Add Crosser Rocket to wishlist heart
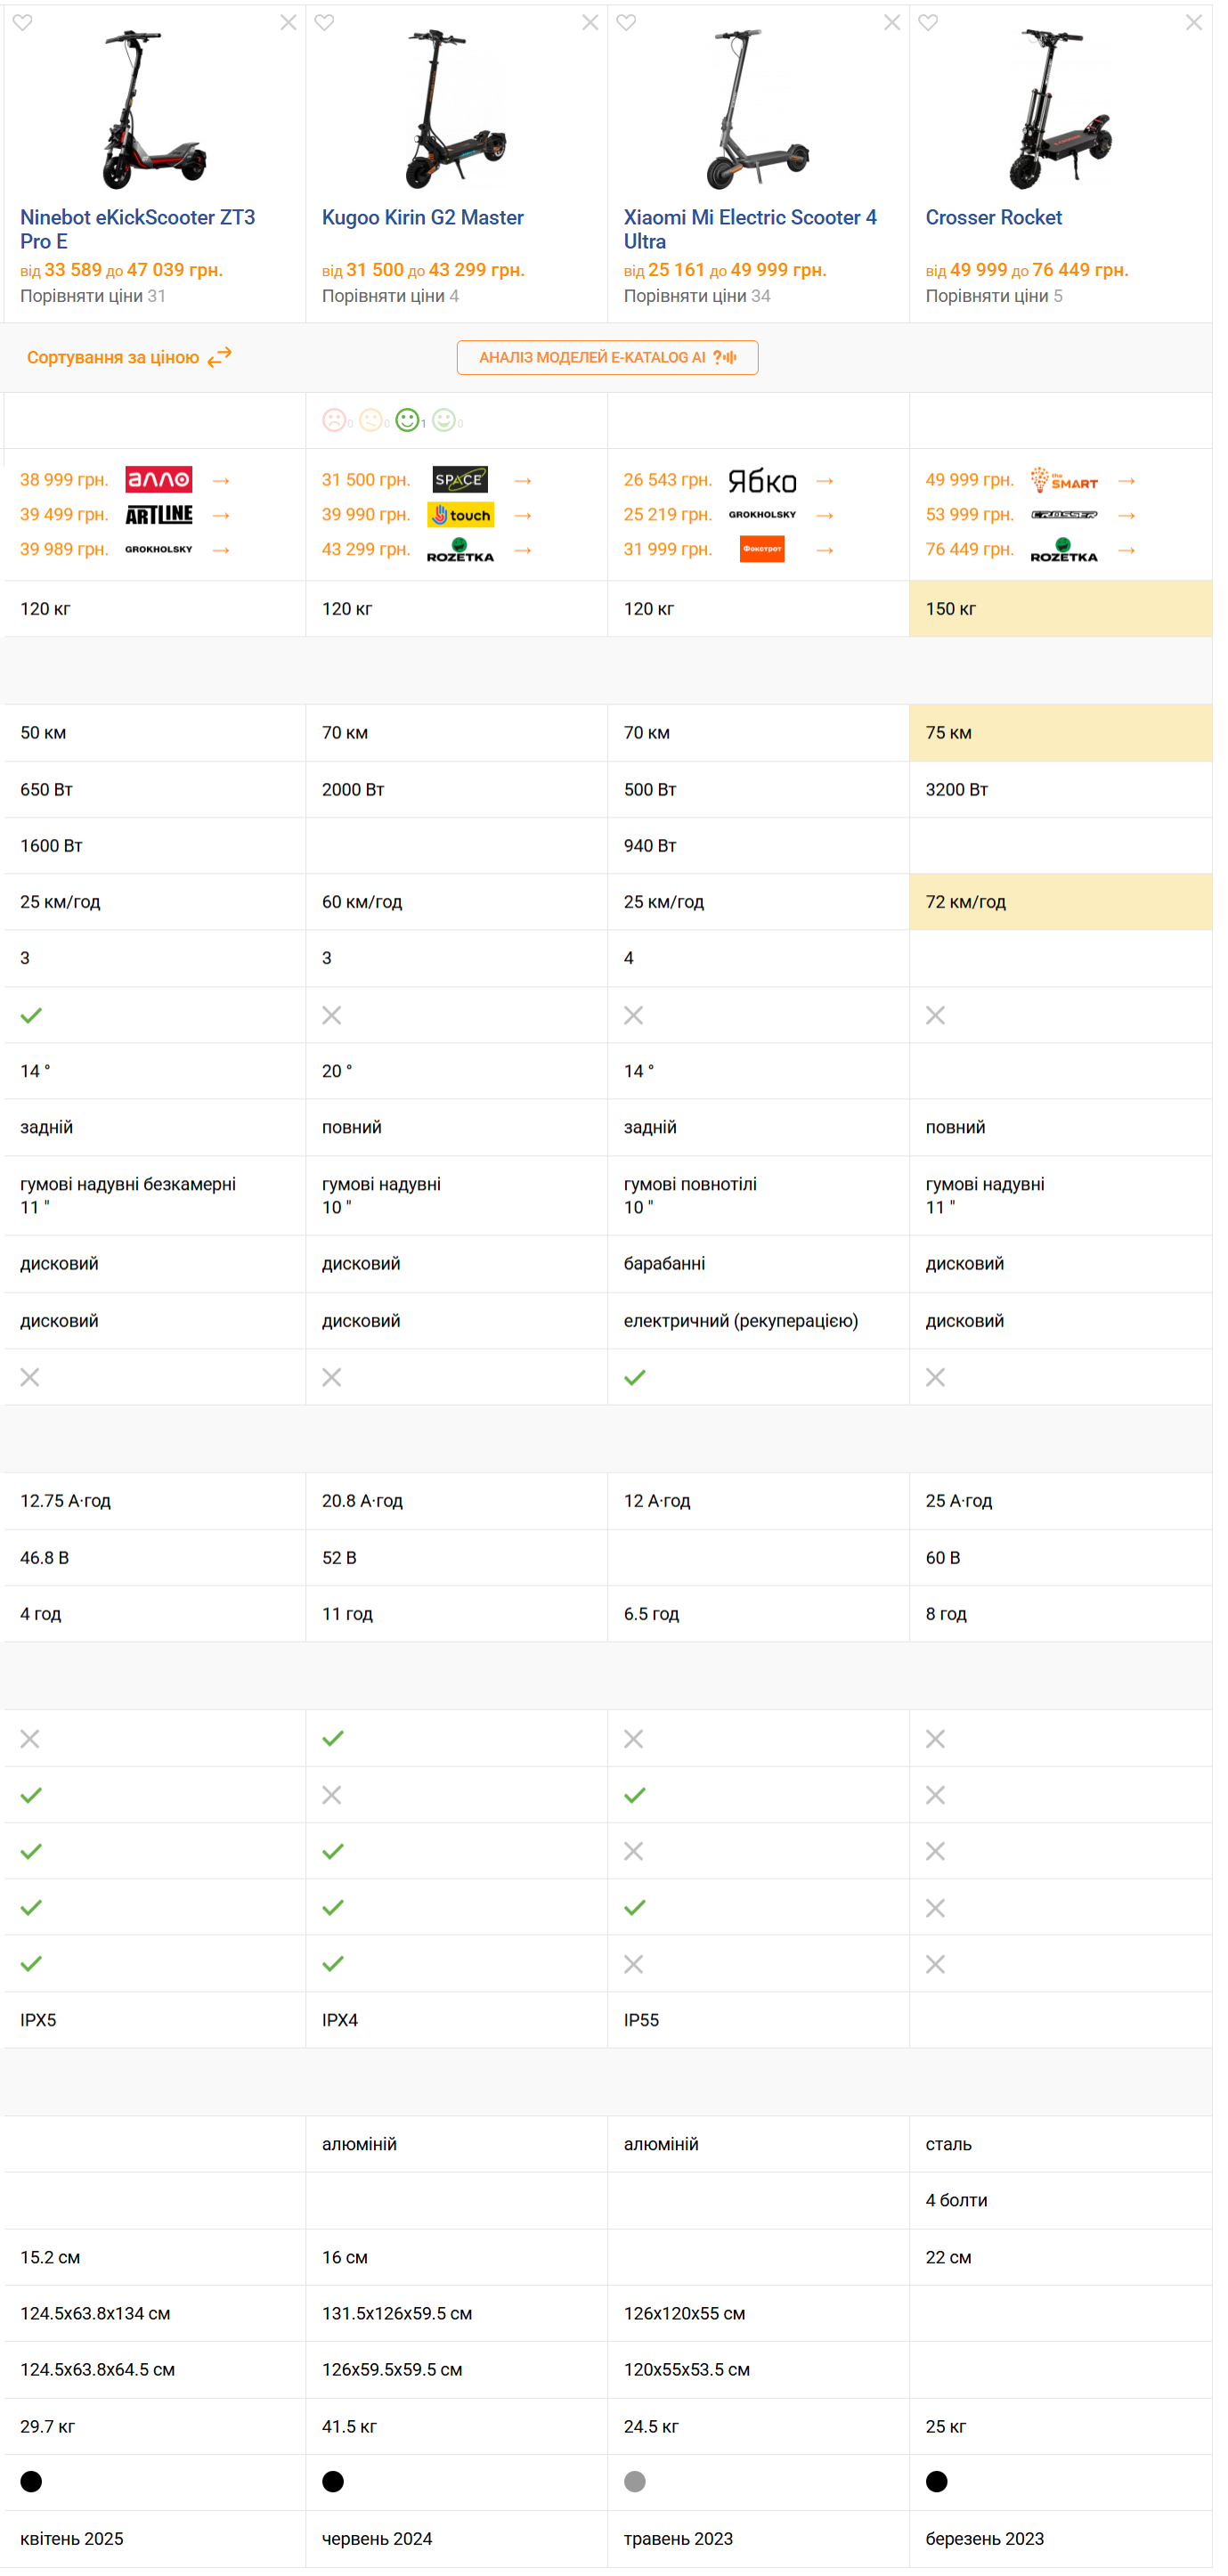The width and height of the screenshot is (1228, 2576). [x=928, y=22]
